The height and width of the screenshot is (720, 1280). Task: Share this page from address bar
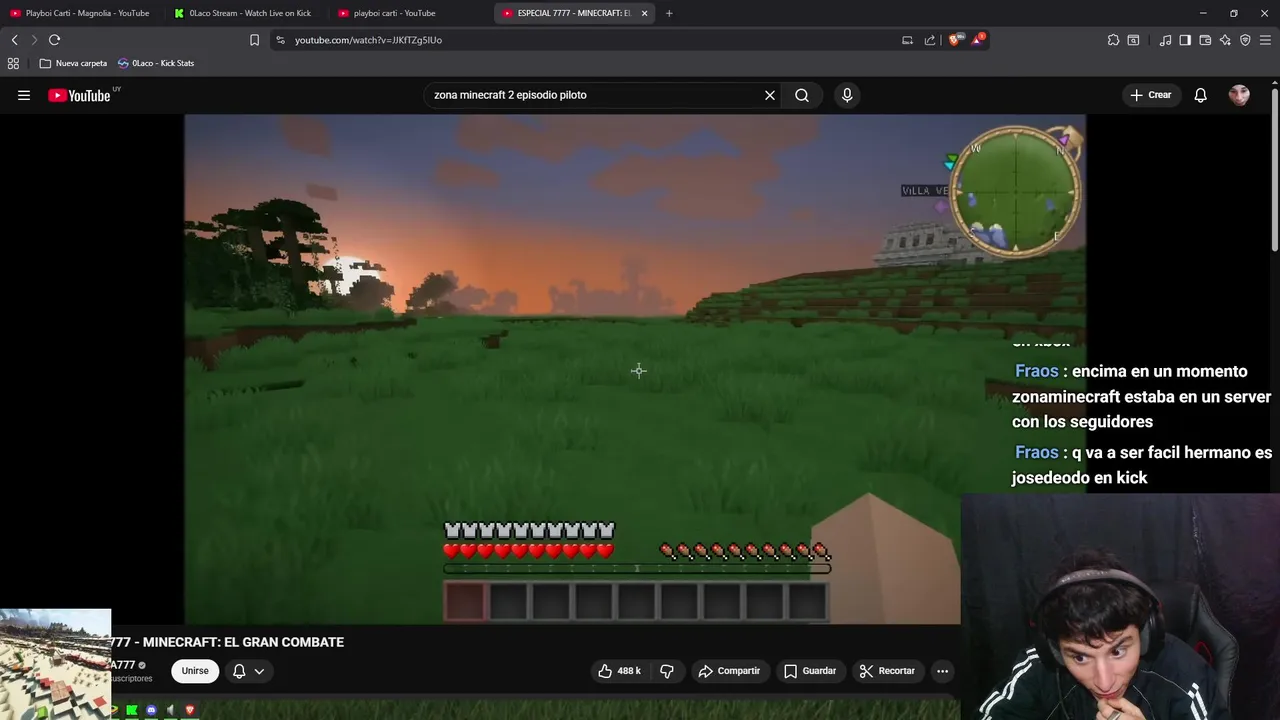(x=930, y=40)
